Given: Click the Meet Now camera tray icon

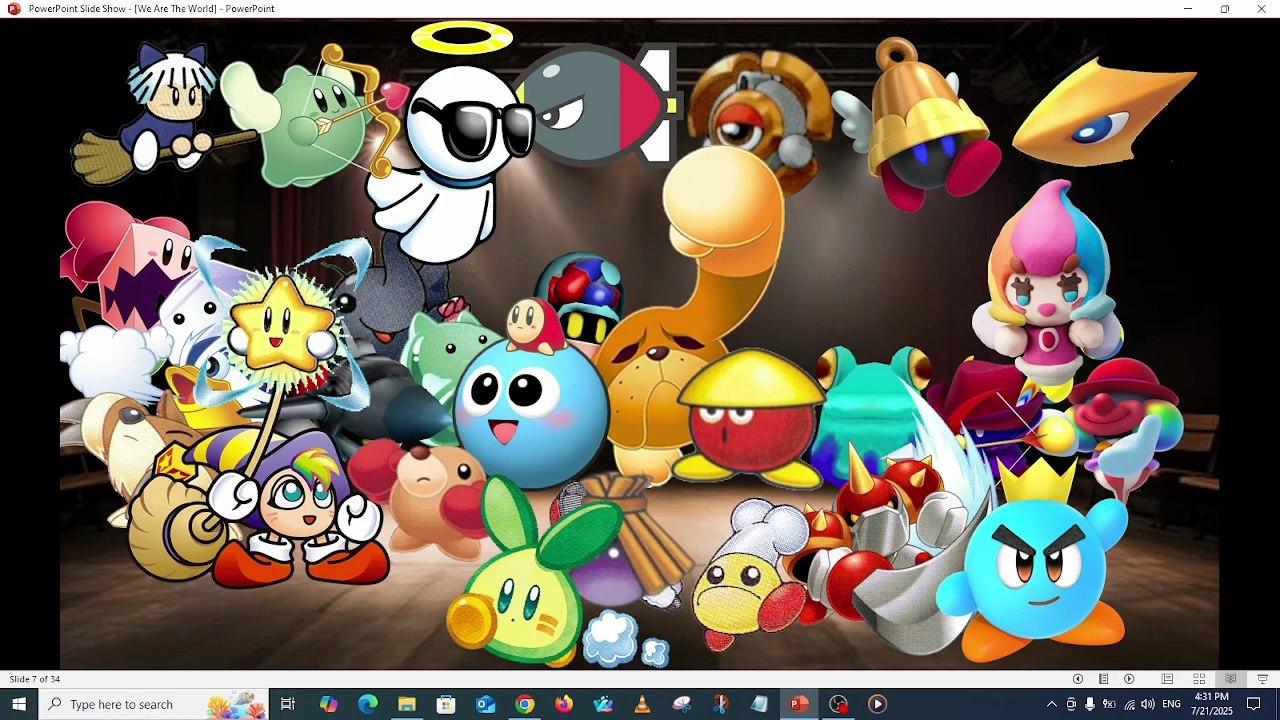Looking at the screenshot, I should click(1071, 704).
